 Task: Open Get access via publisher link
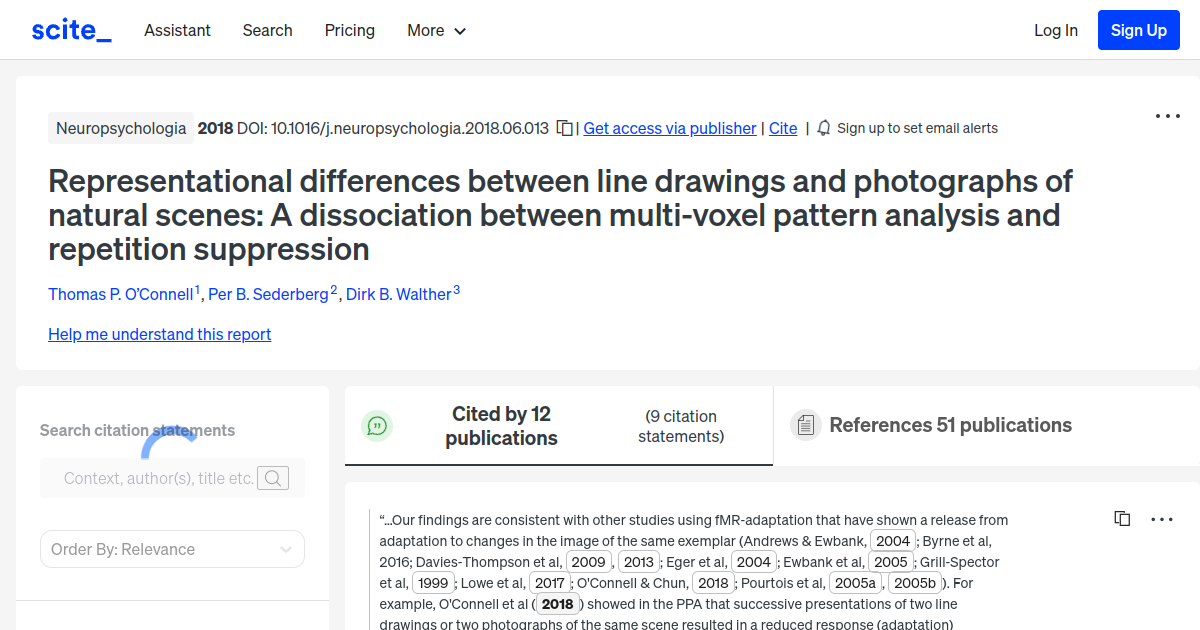pyautogui.click(x=669, y=128)
